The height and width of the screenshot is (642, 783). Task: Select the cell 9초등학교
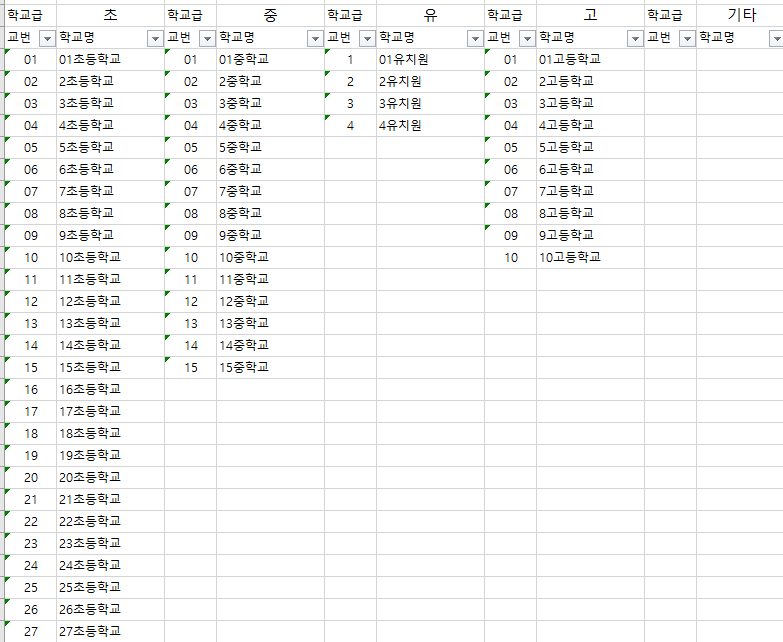(110, 235)
